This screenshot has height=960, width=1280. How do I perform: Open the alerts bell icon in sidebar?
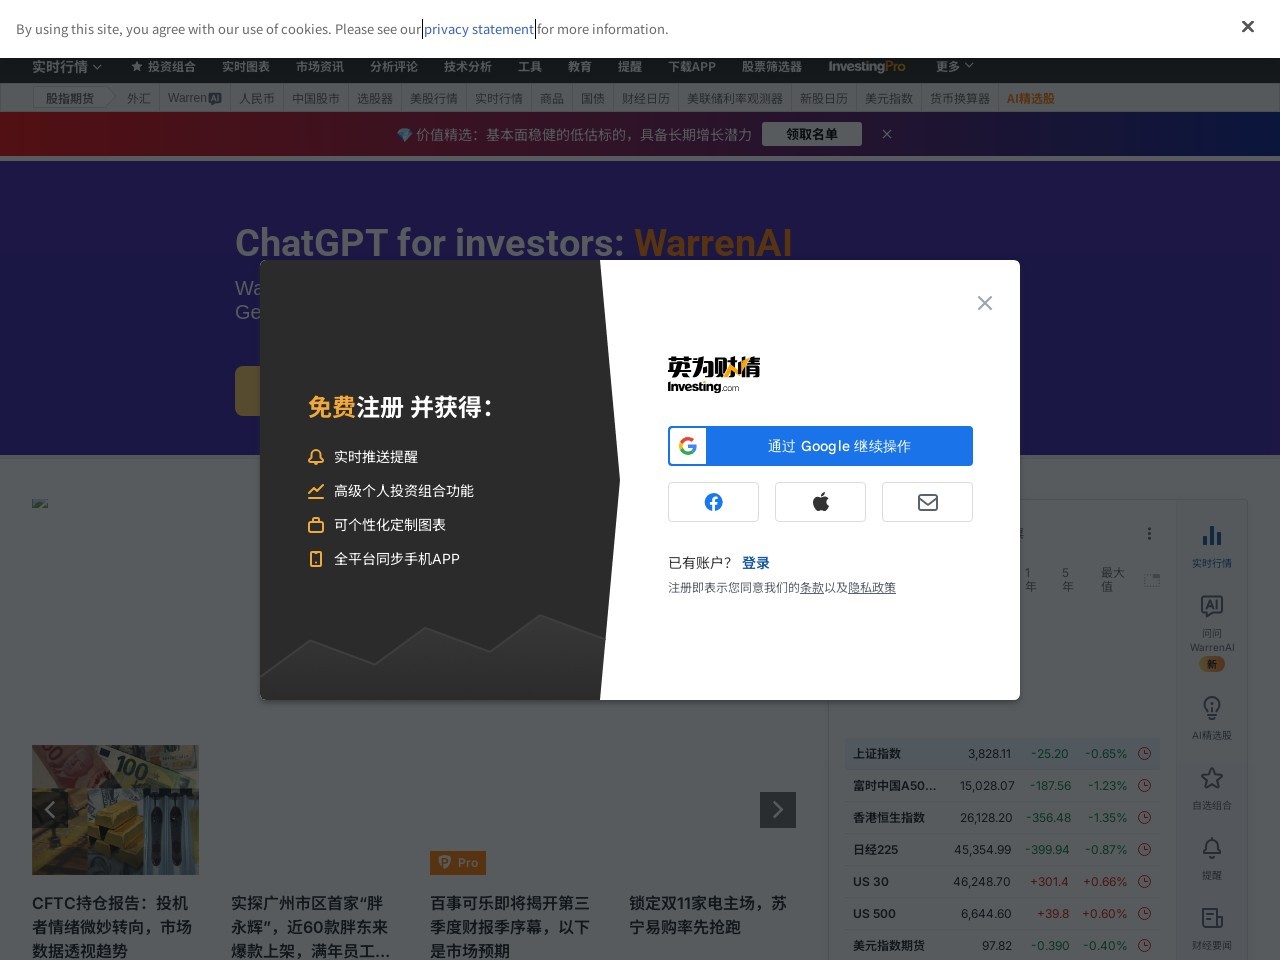1211,848
